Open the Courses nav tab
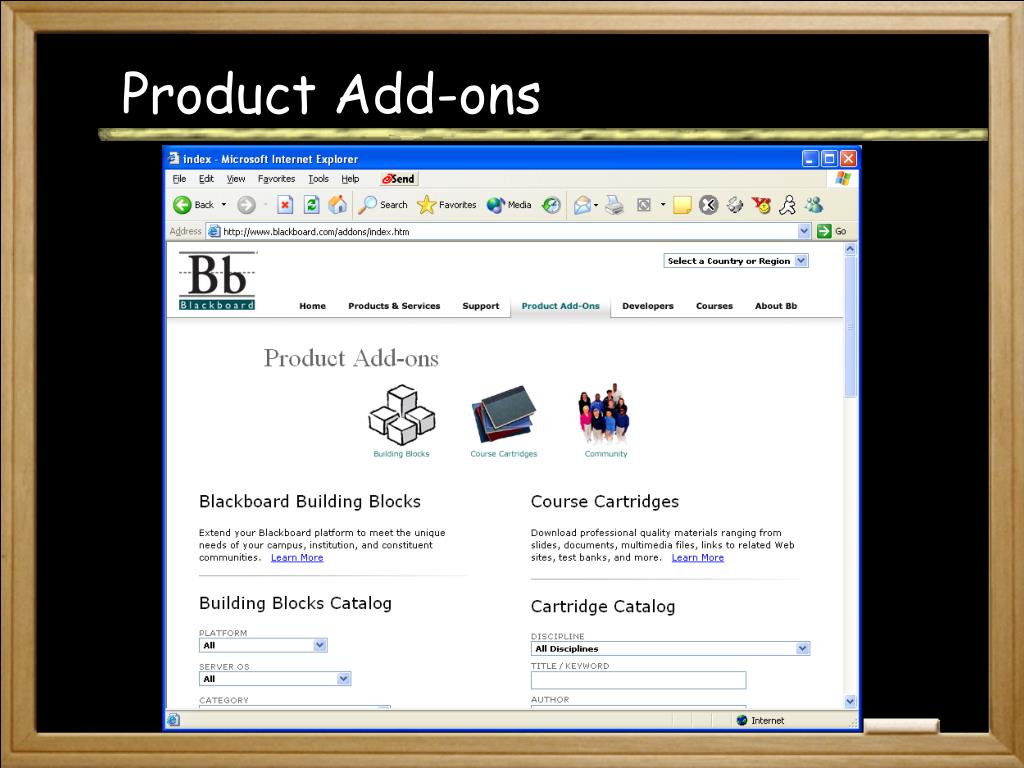The image size is (1024, 768). click(714, 306)
